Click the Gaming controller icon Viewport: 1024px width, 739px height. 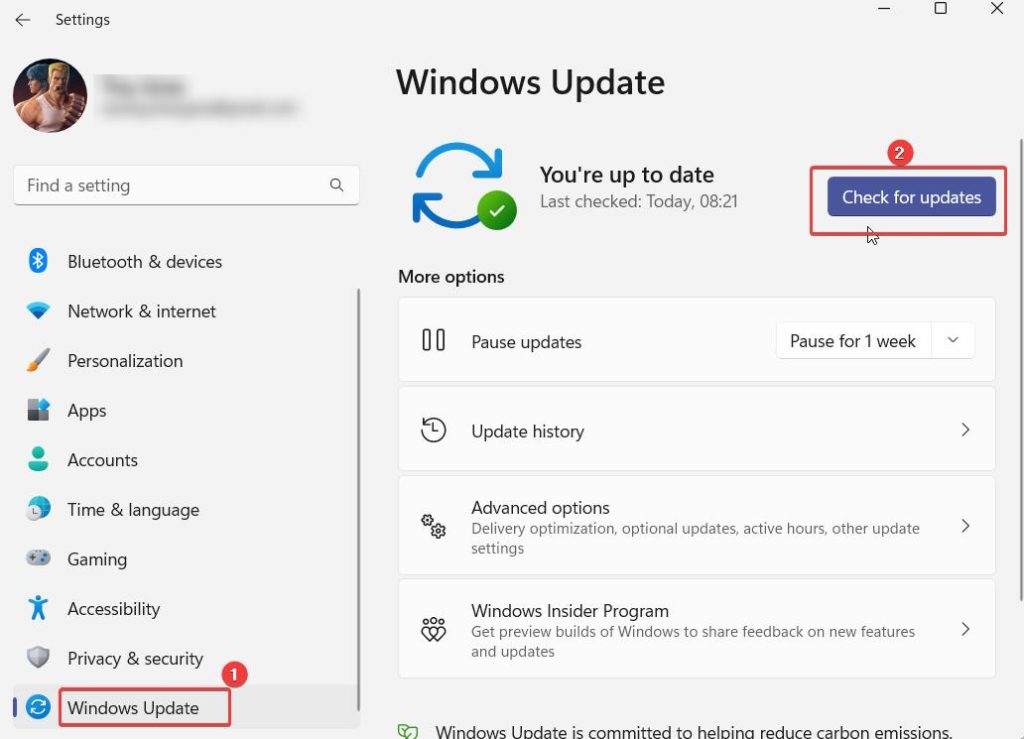[x=38, y=558]
